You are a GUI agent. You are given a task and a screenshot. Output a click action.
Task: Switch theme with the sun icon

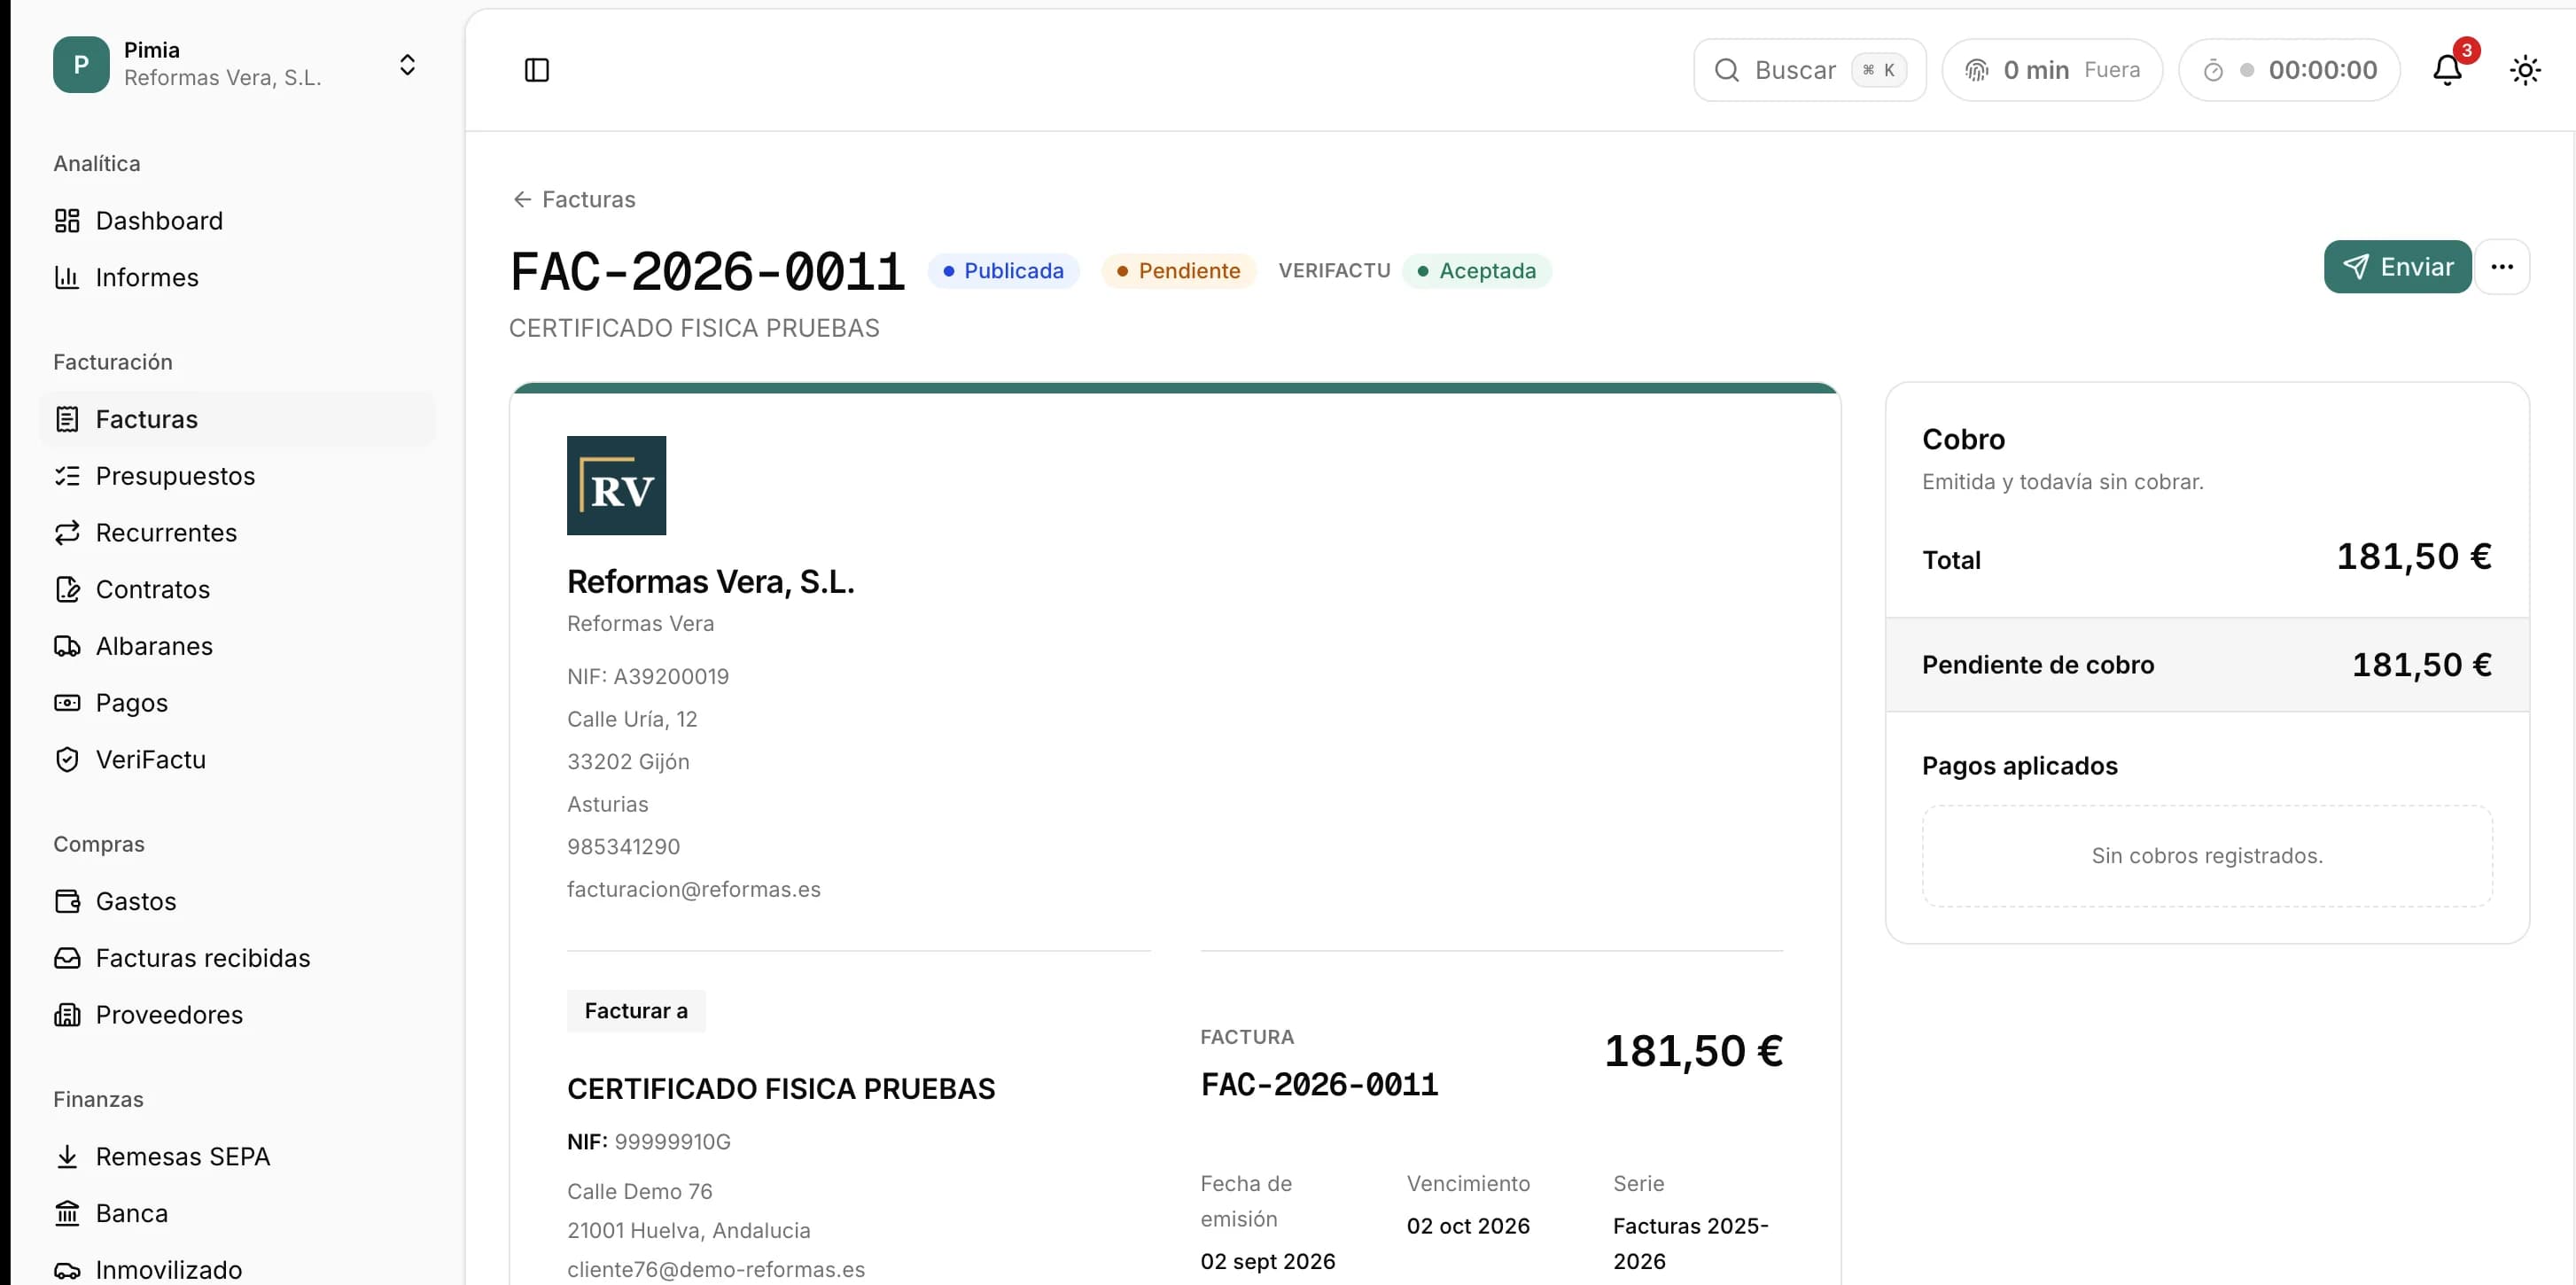(2525, 70)
